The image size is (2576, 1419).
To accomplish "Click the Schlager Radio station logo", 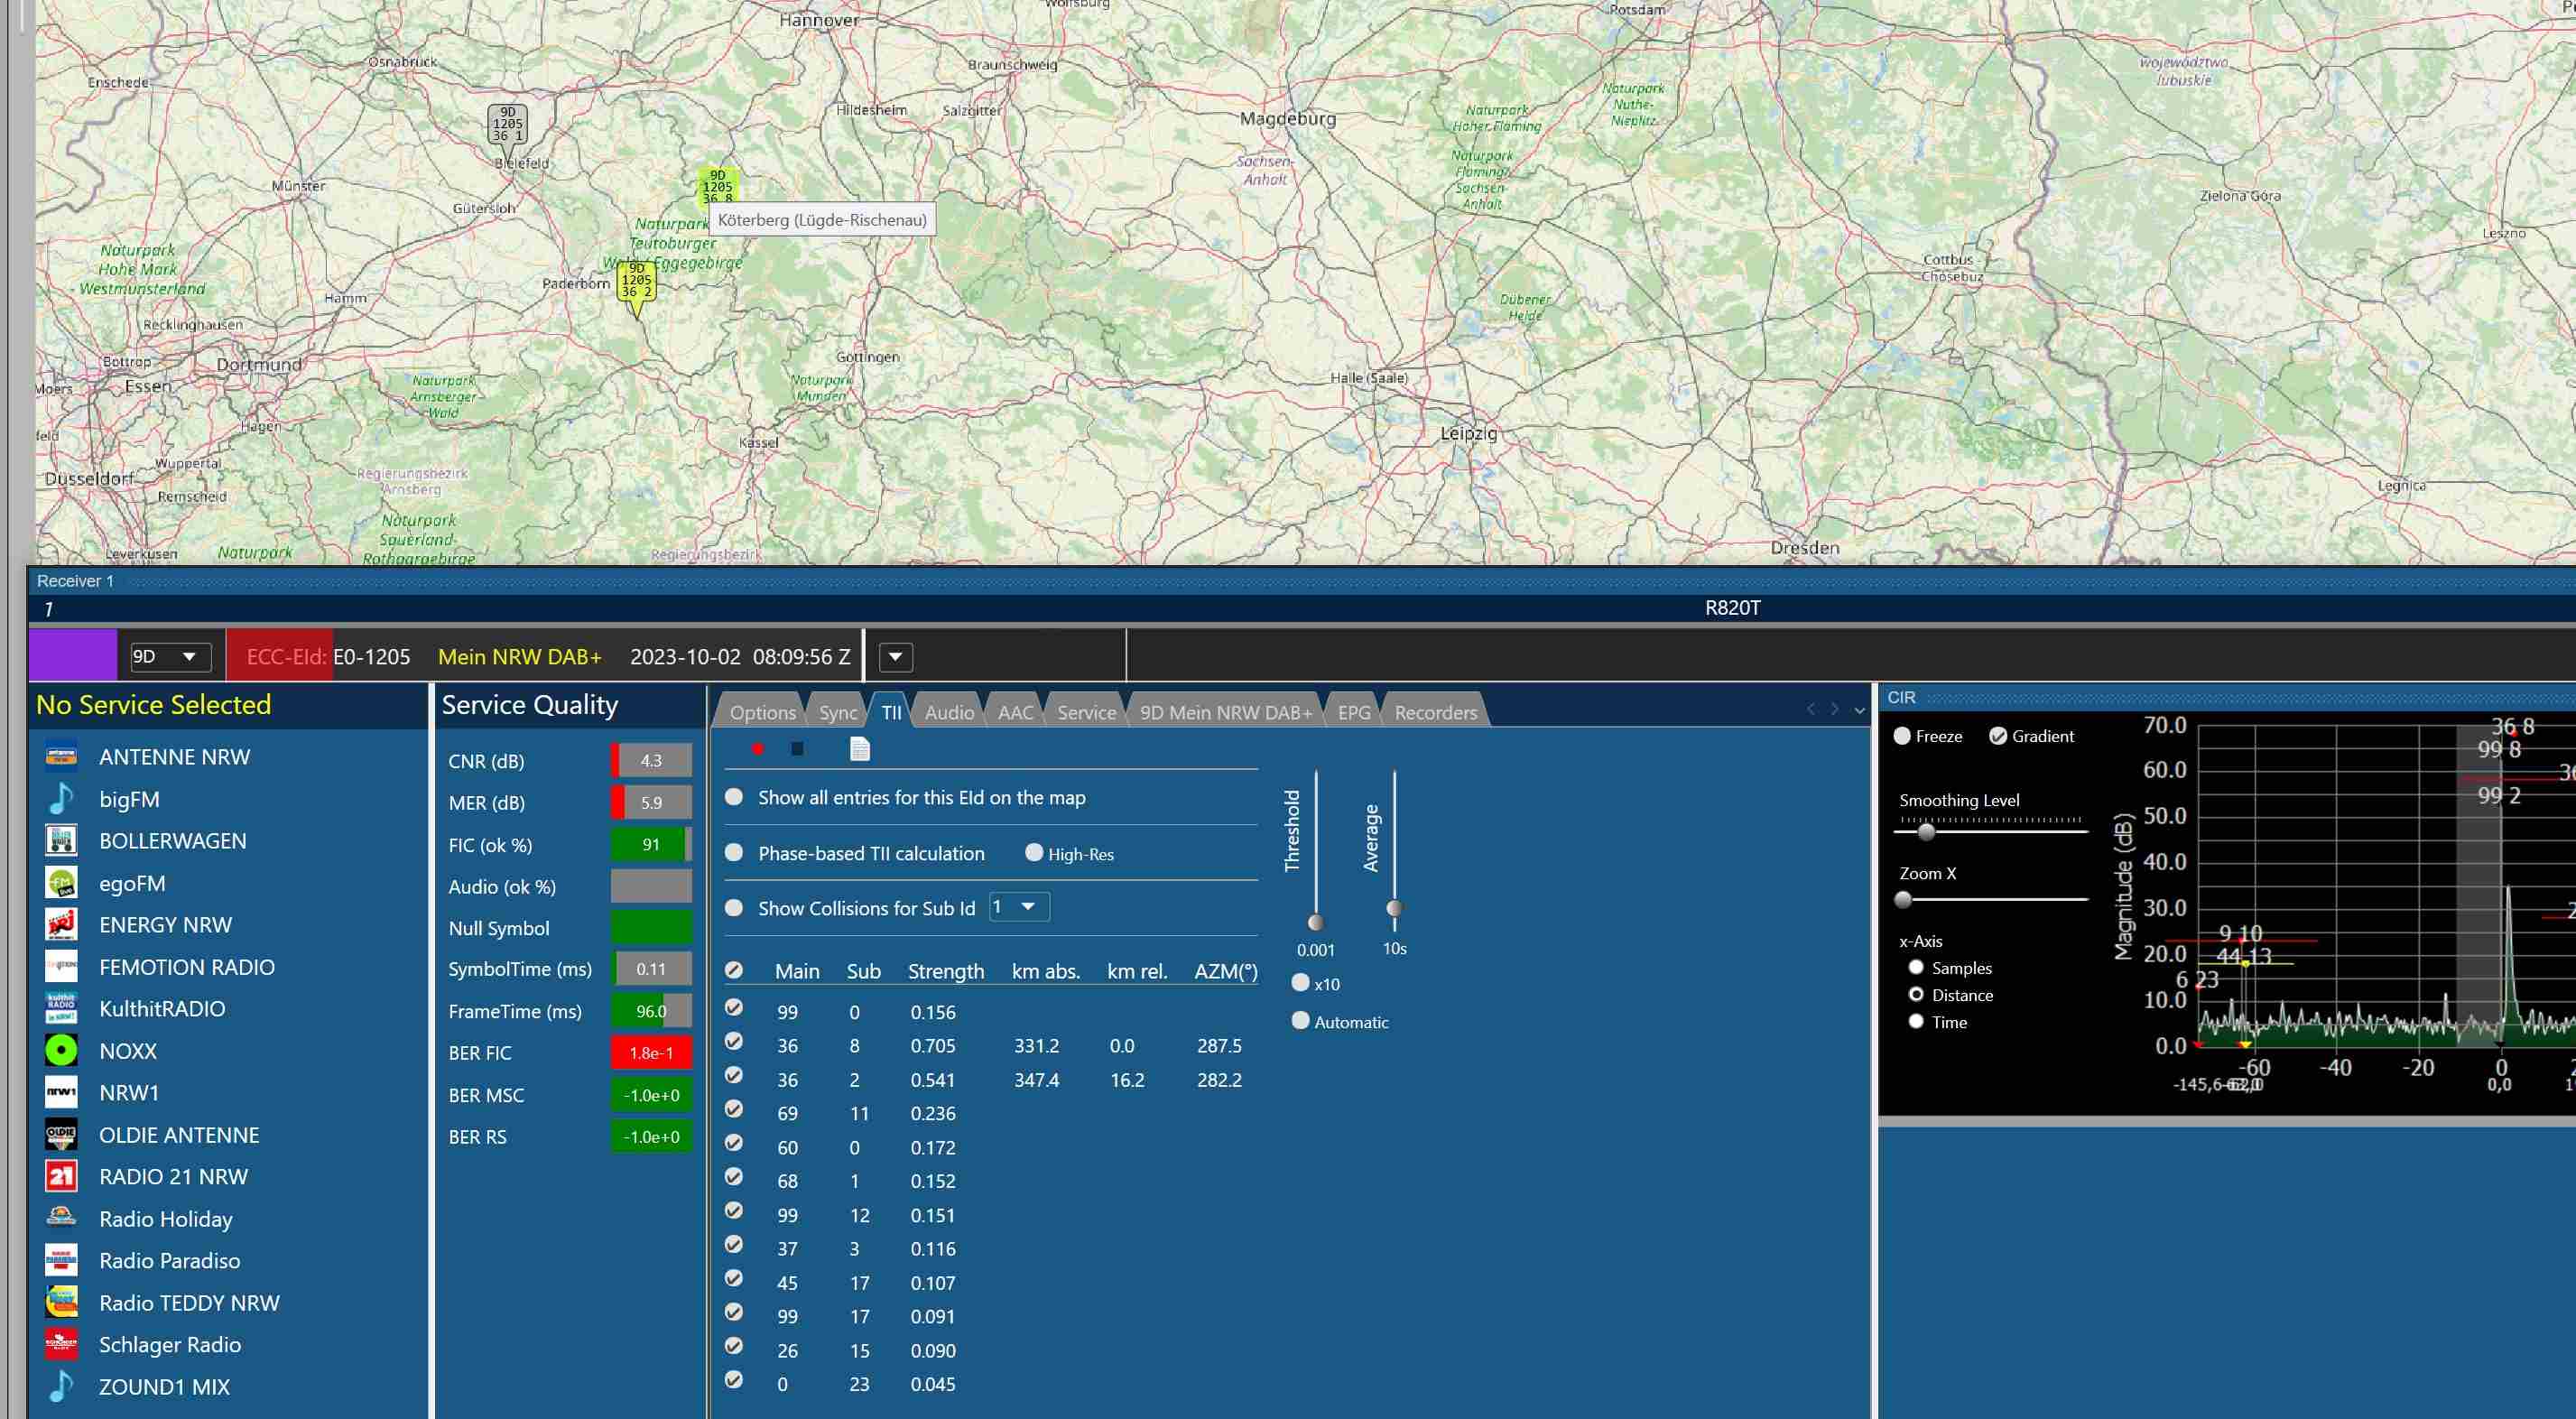I will pyautogui.click(x=61, y=1344).
